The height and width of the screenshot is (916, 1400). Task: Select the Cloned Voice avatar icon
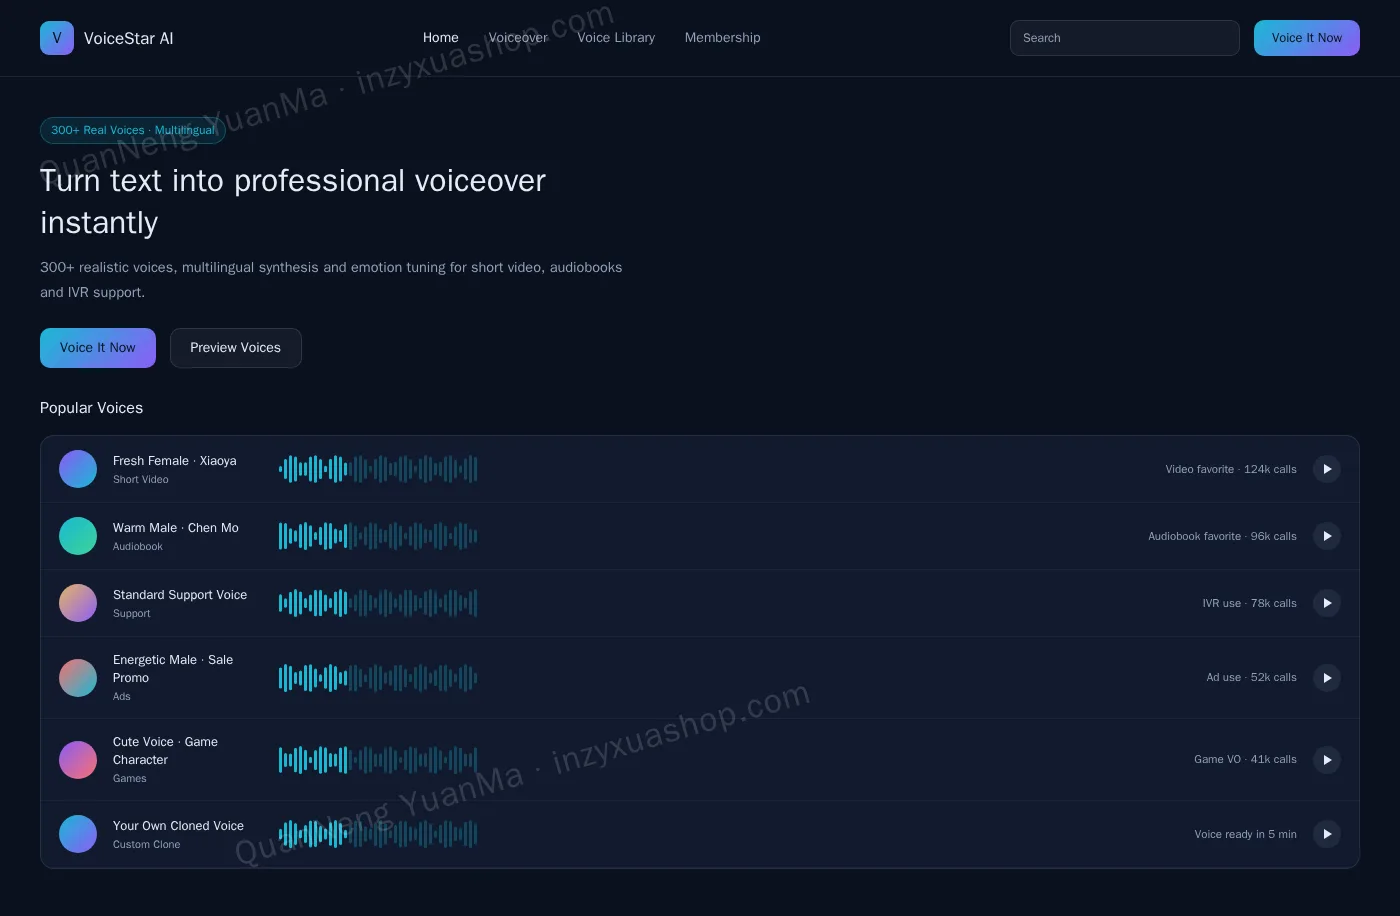[78, 834]
